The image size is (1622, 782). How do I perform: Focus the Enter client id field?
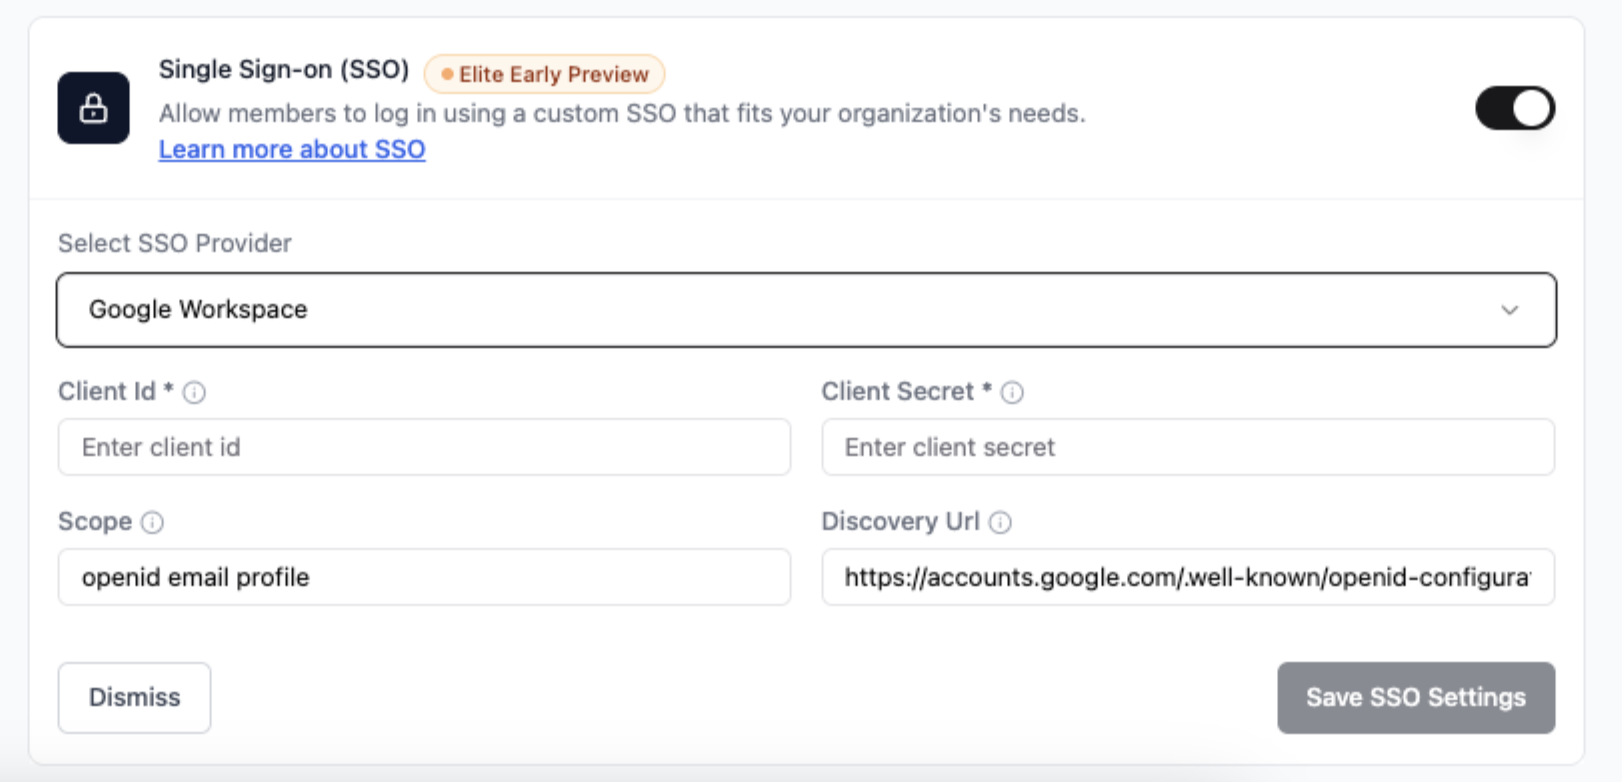click(x=423, y=447)
